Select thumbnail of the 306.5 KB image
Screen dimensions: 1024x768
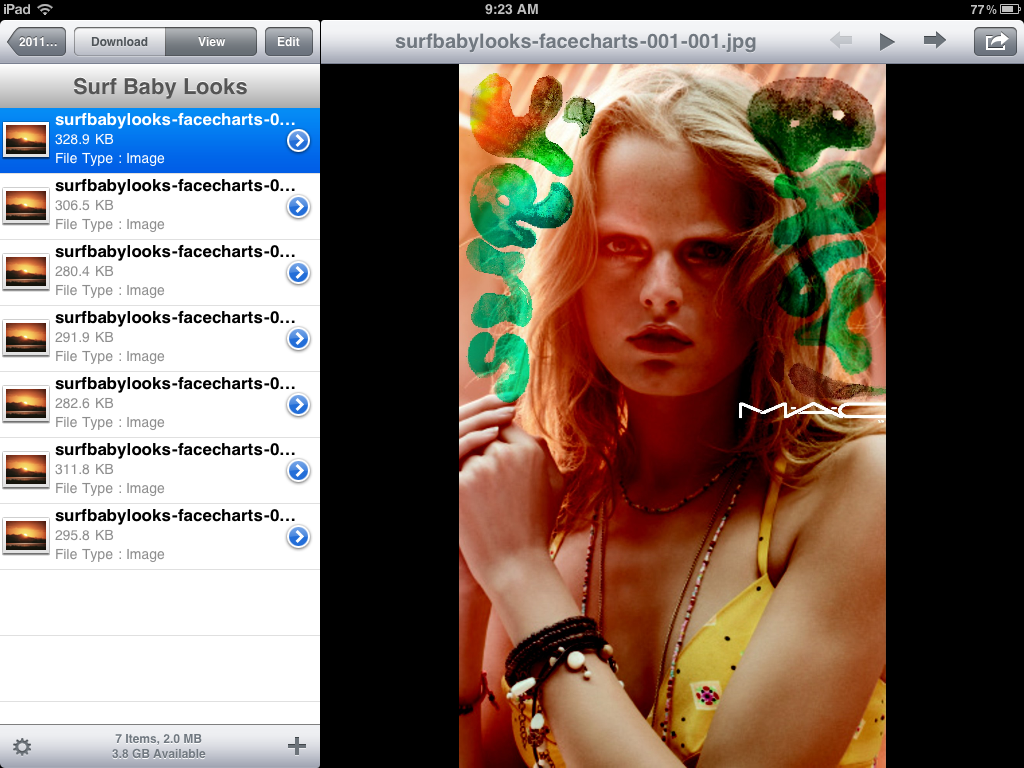coord(26,206)
